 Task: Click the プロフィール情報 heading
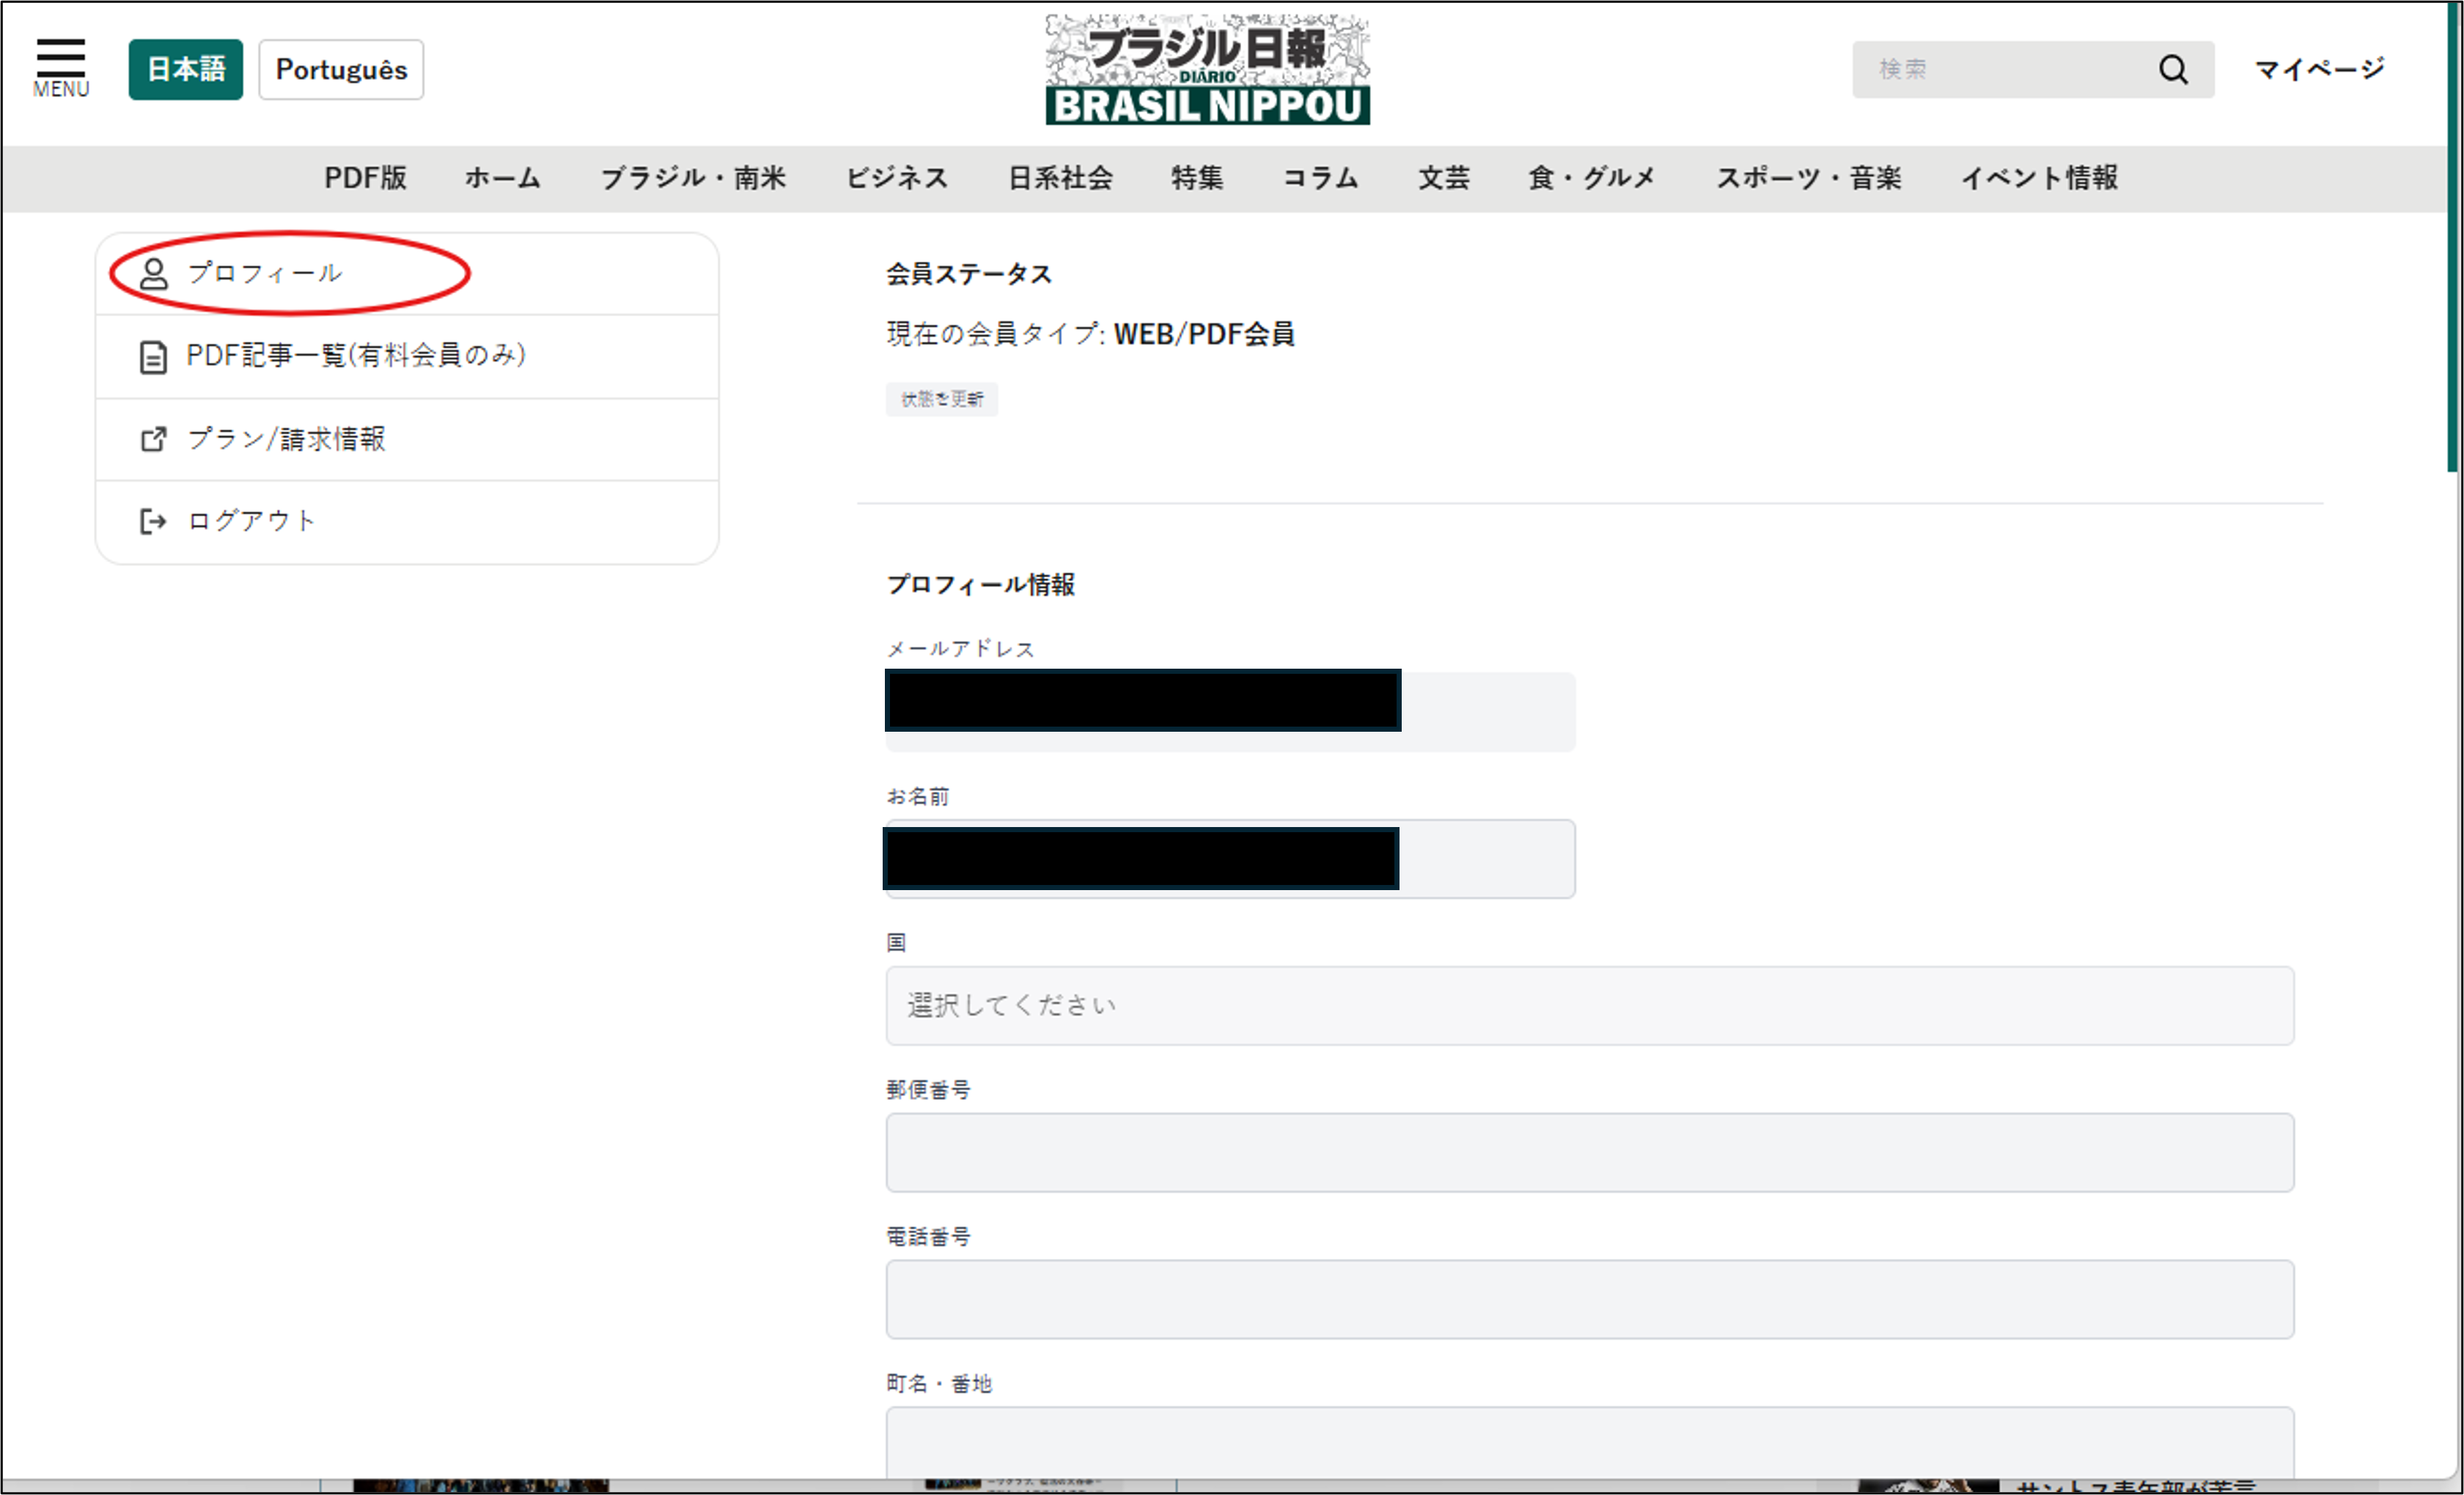(980, 584)
